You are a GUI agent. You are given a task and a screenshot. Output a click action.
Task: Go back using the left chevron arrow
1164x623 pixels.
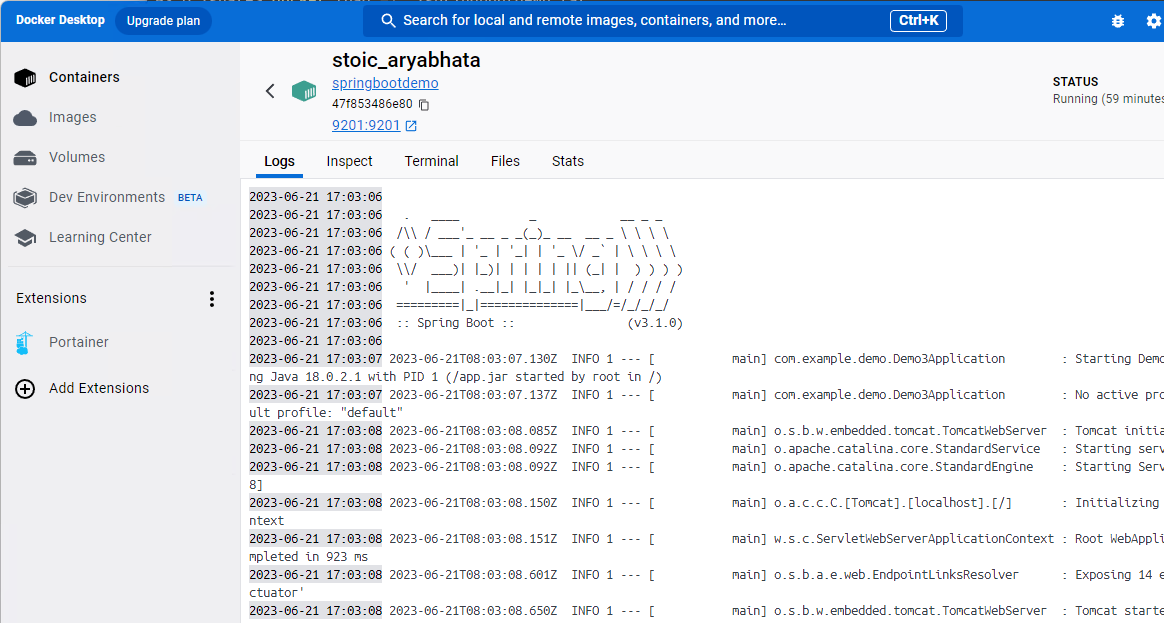click(x=270, y=91)
